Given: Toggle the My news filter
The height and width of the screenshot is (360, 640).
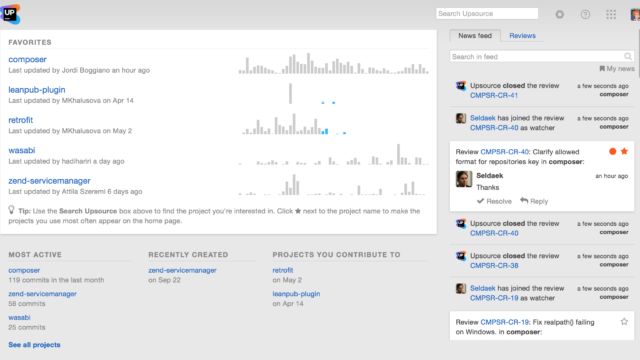Looking at the screenshot, I should [617, 69].
